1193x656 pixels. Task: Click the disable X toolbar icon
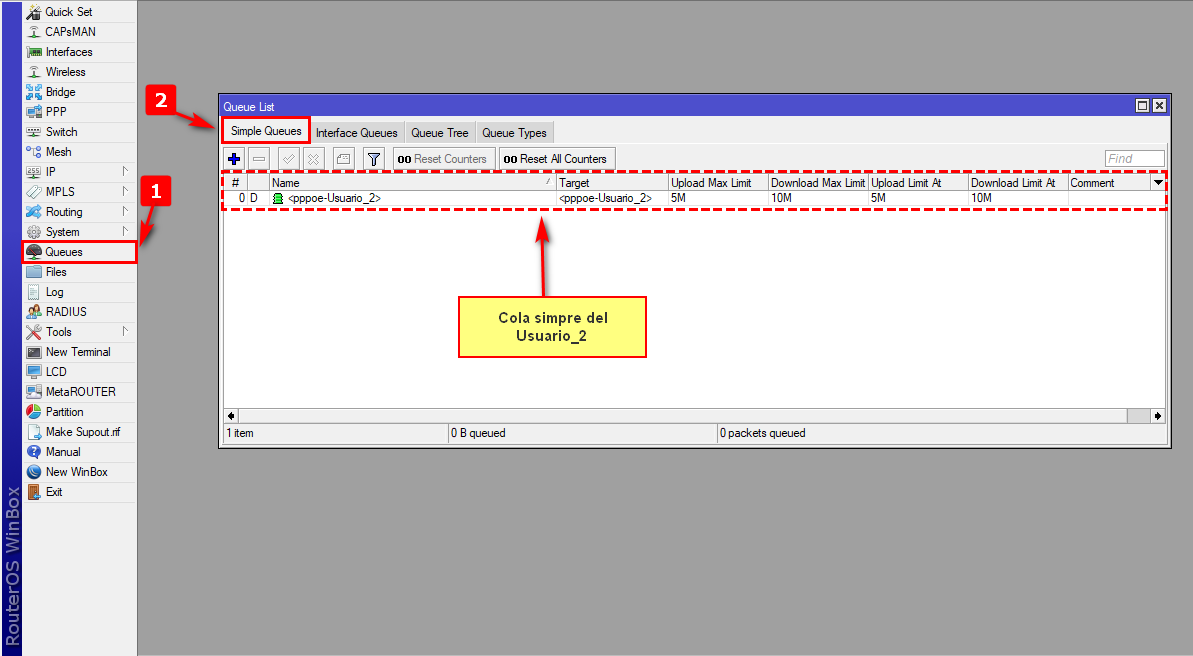coord(313,159)
